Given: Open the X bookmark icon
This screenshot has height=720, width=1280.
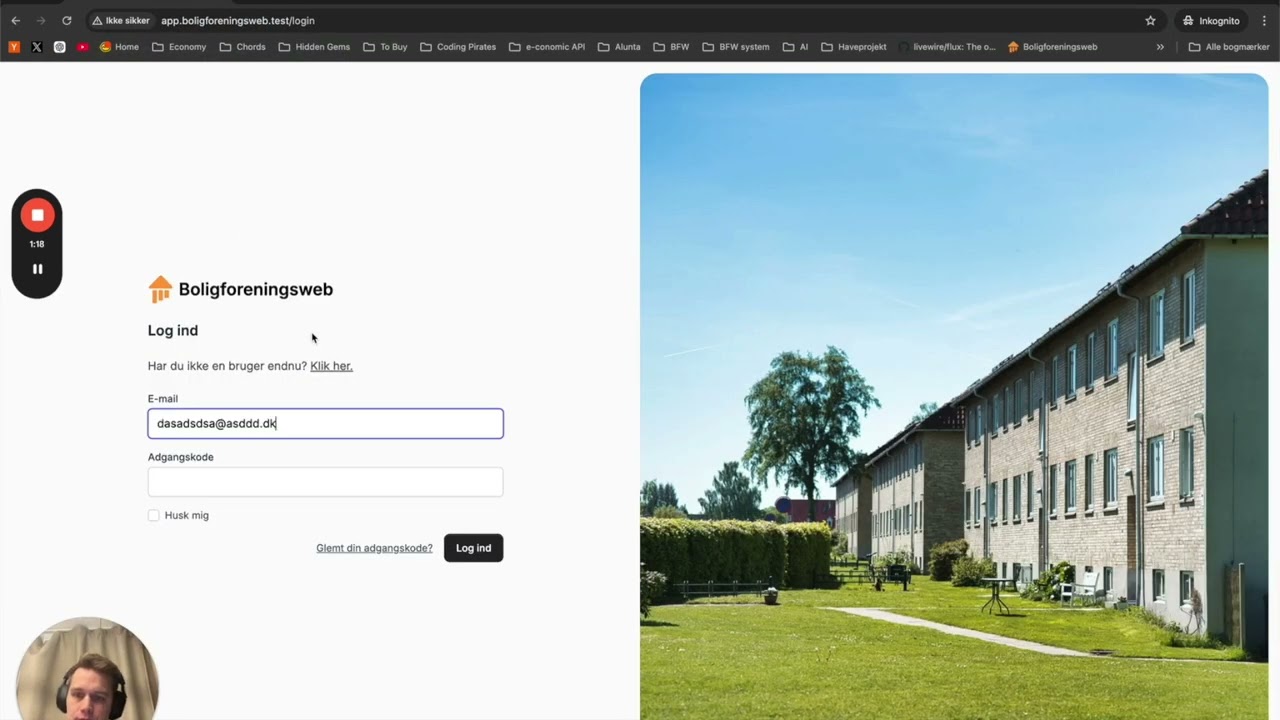Looking at the screenshot, I should pos(37,47).
